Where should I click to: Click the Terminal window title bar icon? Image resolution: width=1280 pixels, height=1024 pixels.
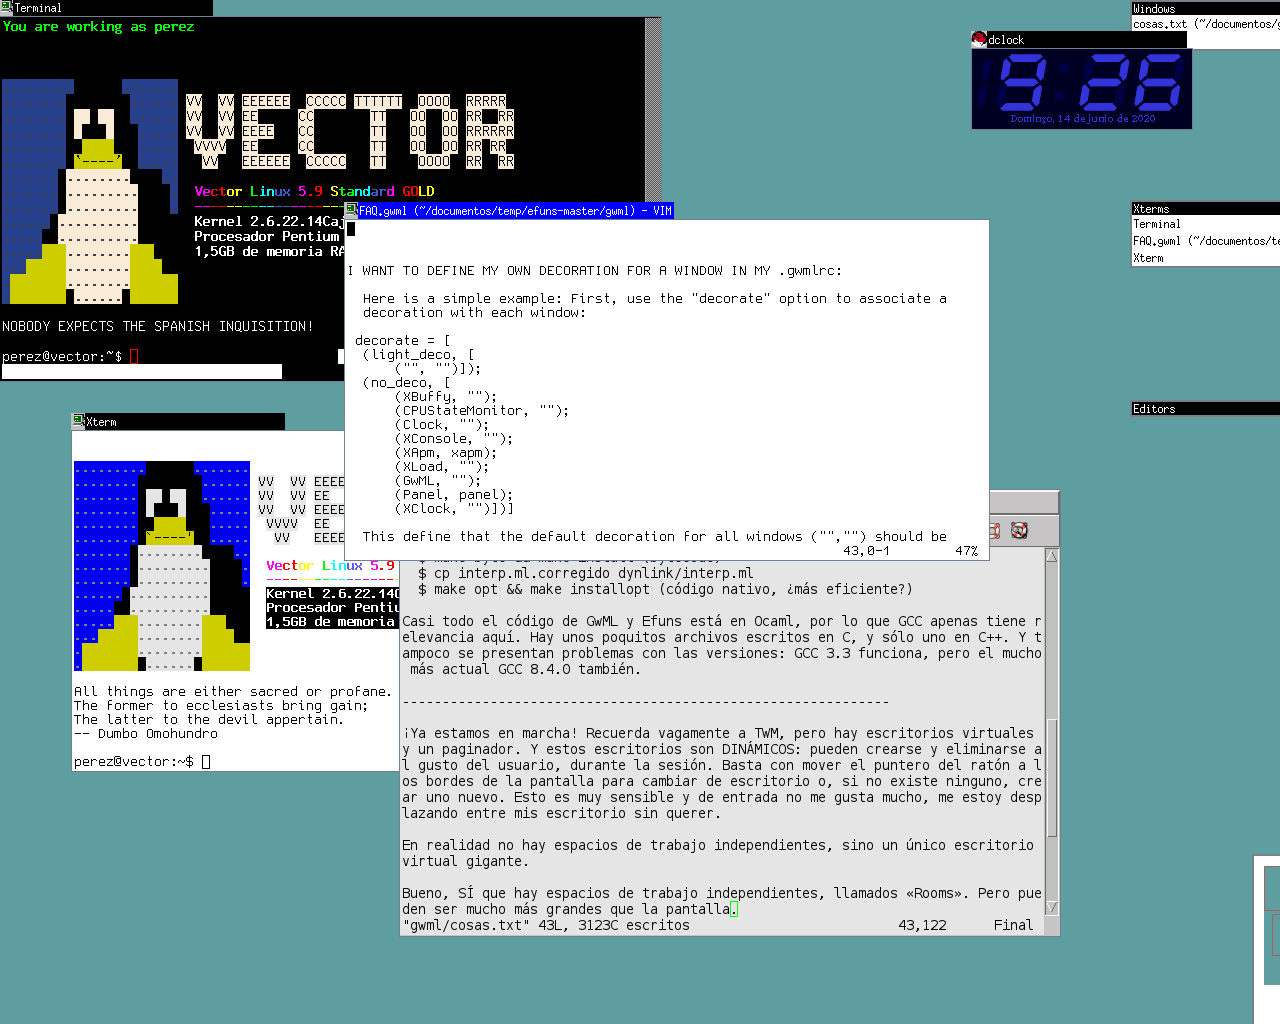click(7, 8)
